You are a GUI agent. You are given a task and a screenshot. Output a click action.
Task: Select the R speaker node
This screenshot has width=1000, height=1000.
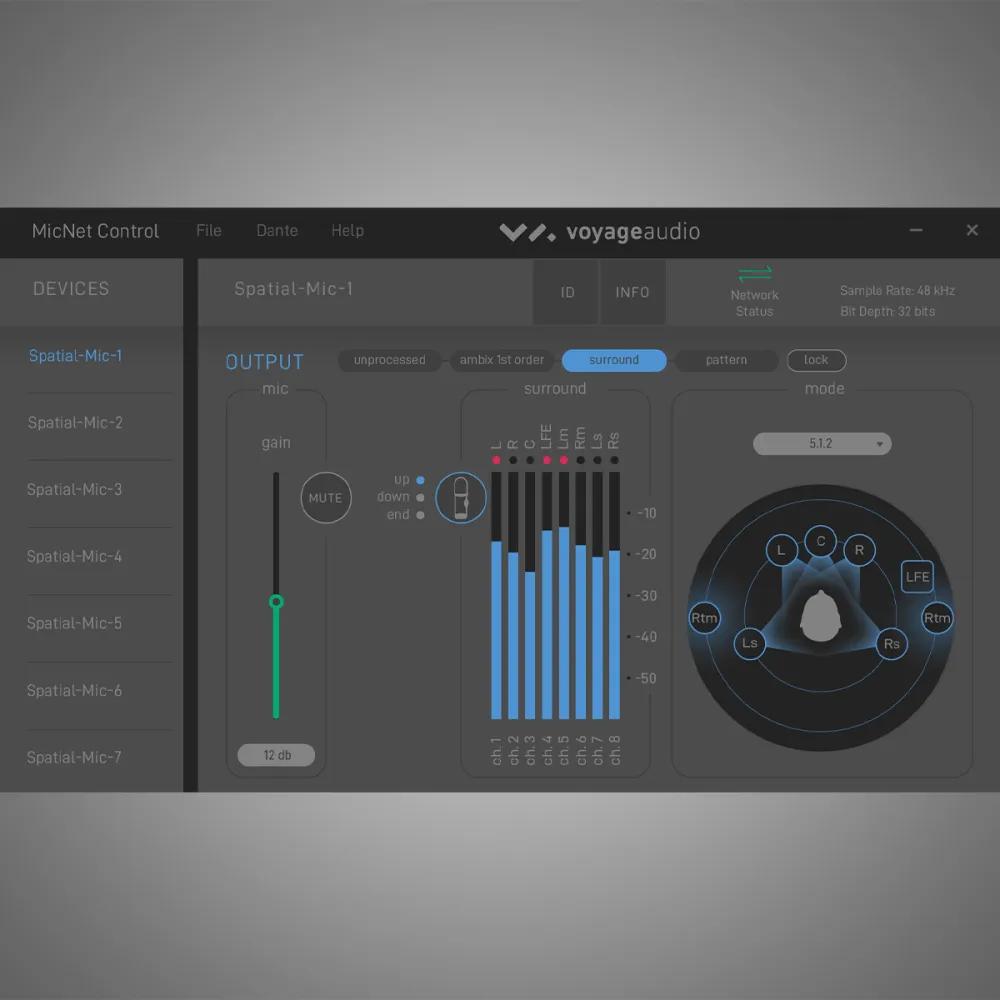coord(859,550)
